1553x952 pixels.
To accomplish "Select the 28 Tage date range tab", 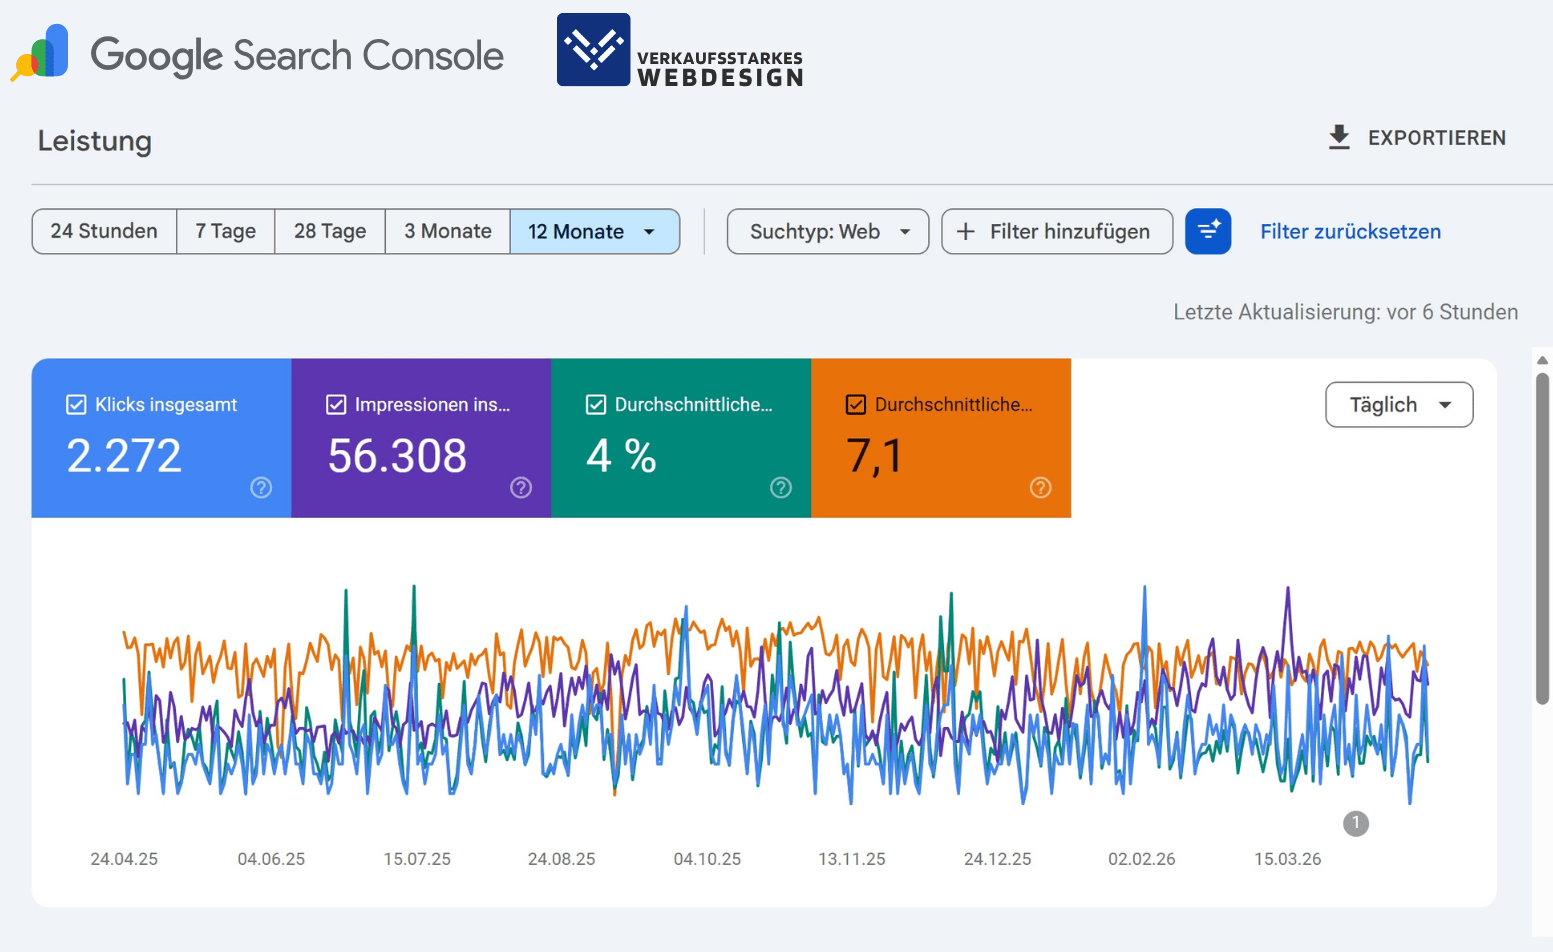I will click(329, 231).
